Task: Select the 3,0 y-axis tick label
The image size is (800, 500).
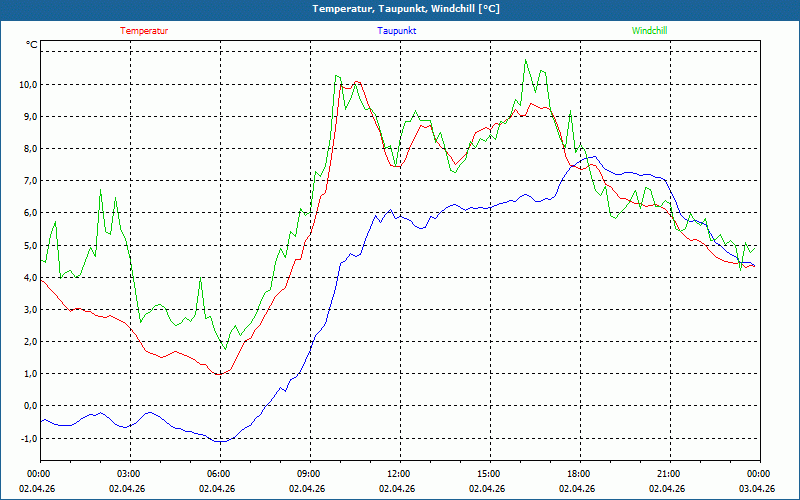Action: pyautogui.click(x=28, y=310)
